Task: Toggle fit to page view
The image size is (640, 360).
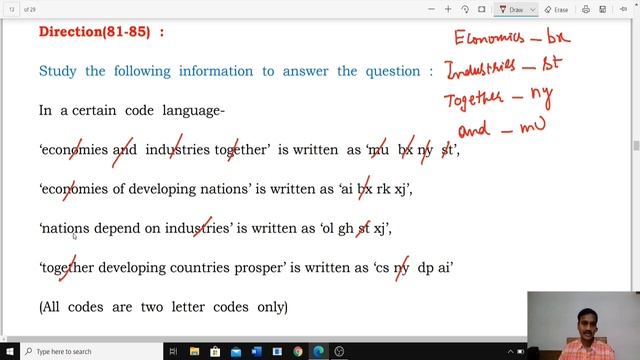Action: coord(482,9)
